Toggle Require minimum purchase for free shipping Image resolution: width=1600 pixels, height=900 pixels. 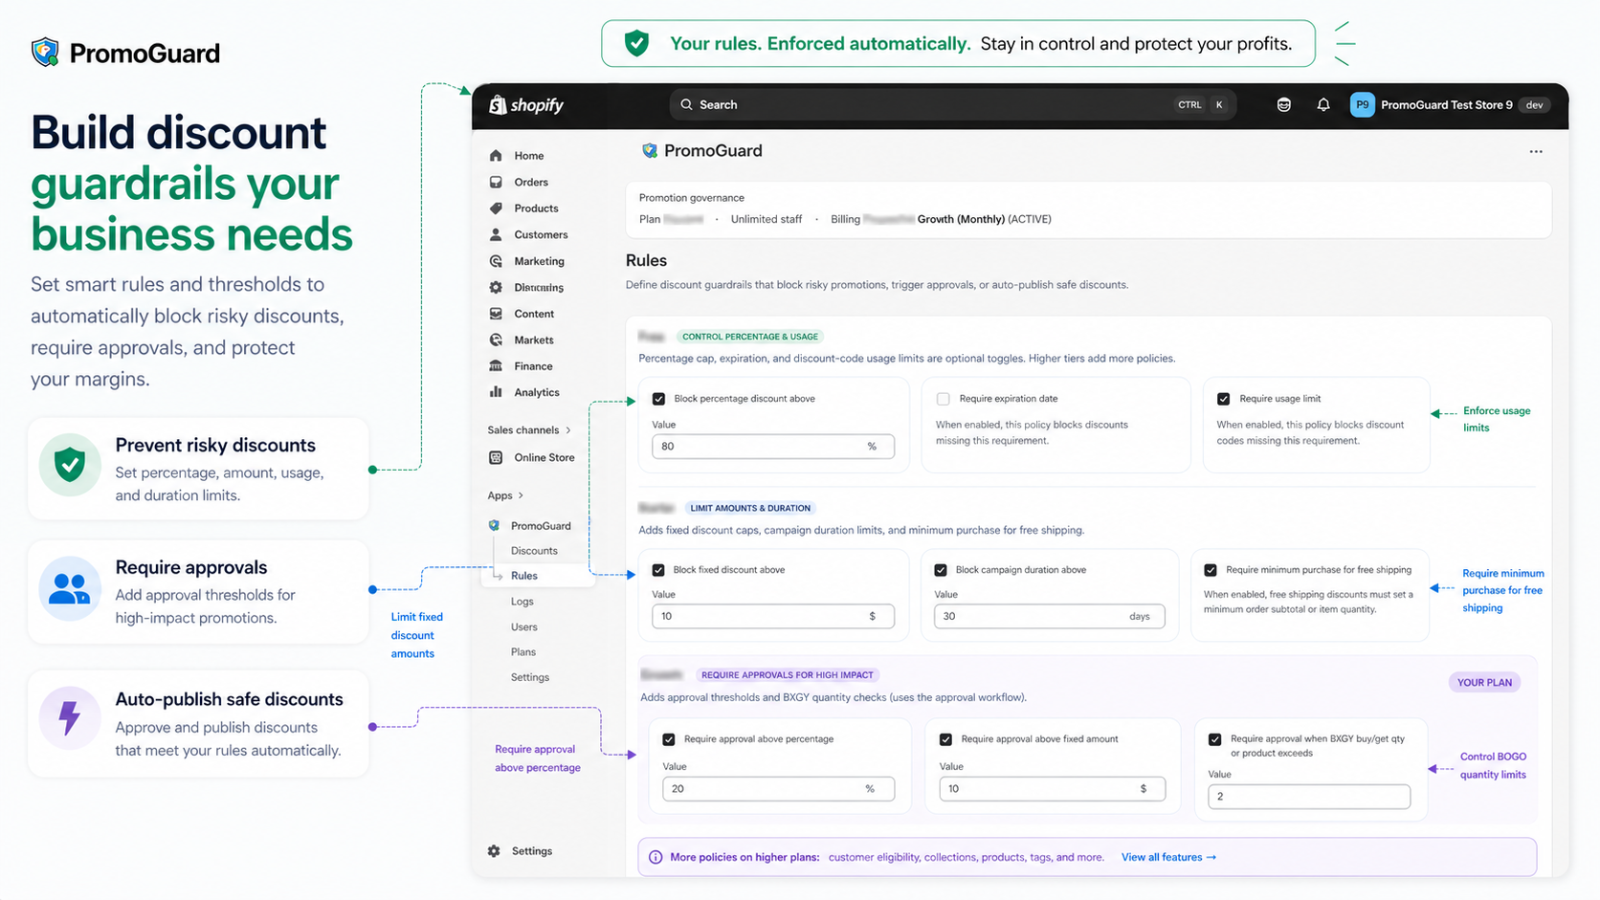(x=1211, y=570)
